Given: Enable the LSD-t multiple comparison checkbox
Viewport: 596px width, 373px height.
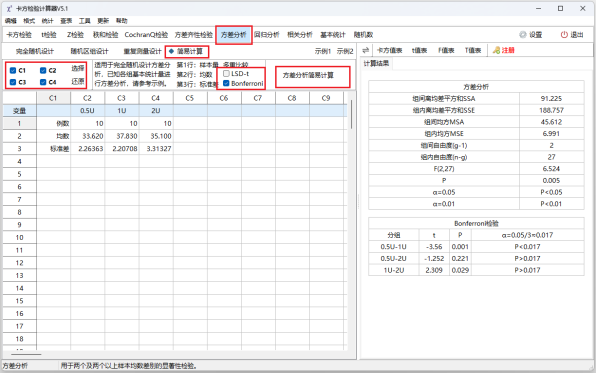Looking at the screenshot, I should [226, 73].
